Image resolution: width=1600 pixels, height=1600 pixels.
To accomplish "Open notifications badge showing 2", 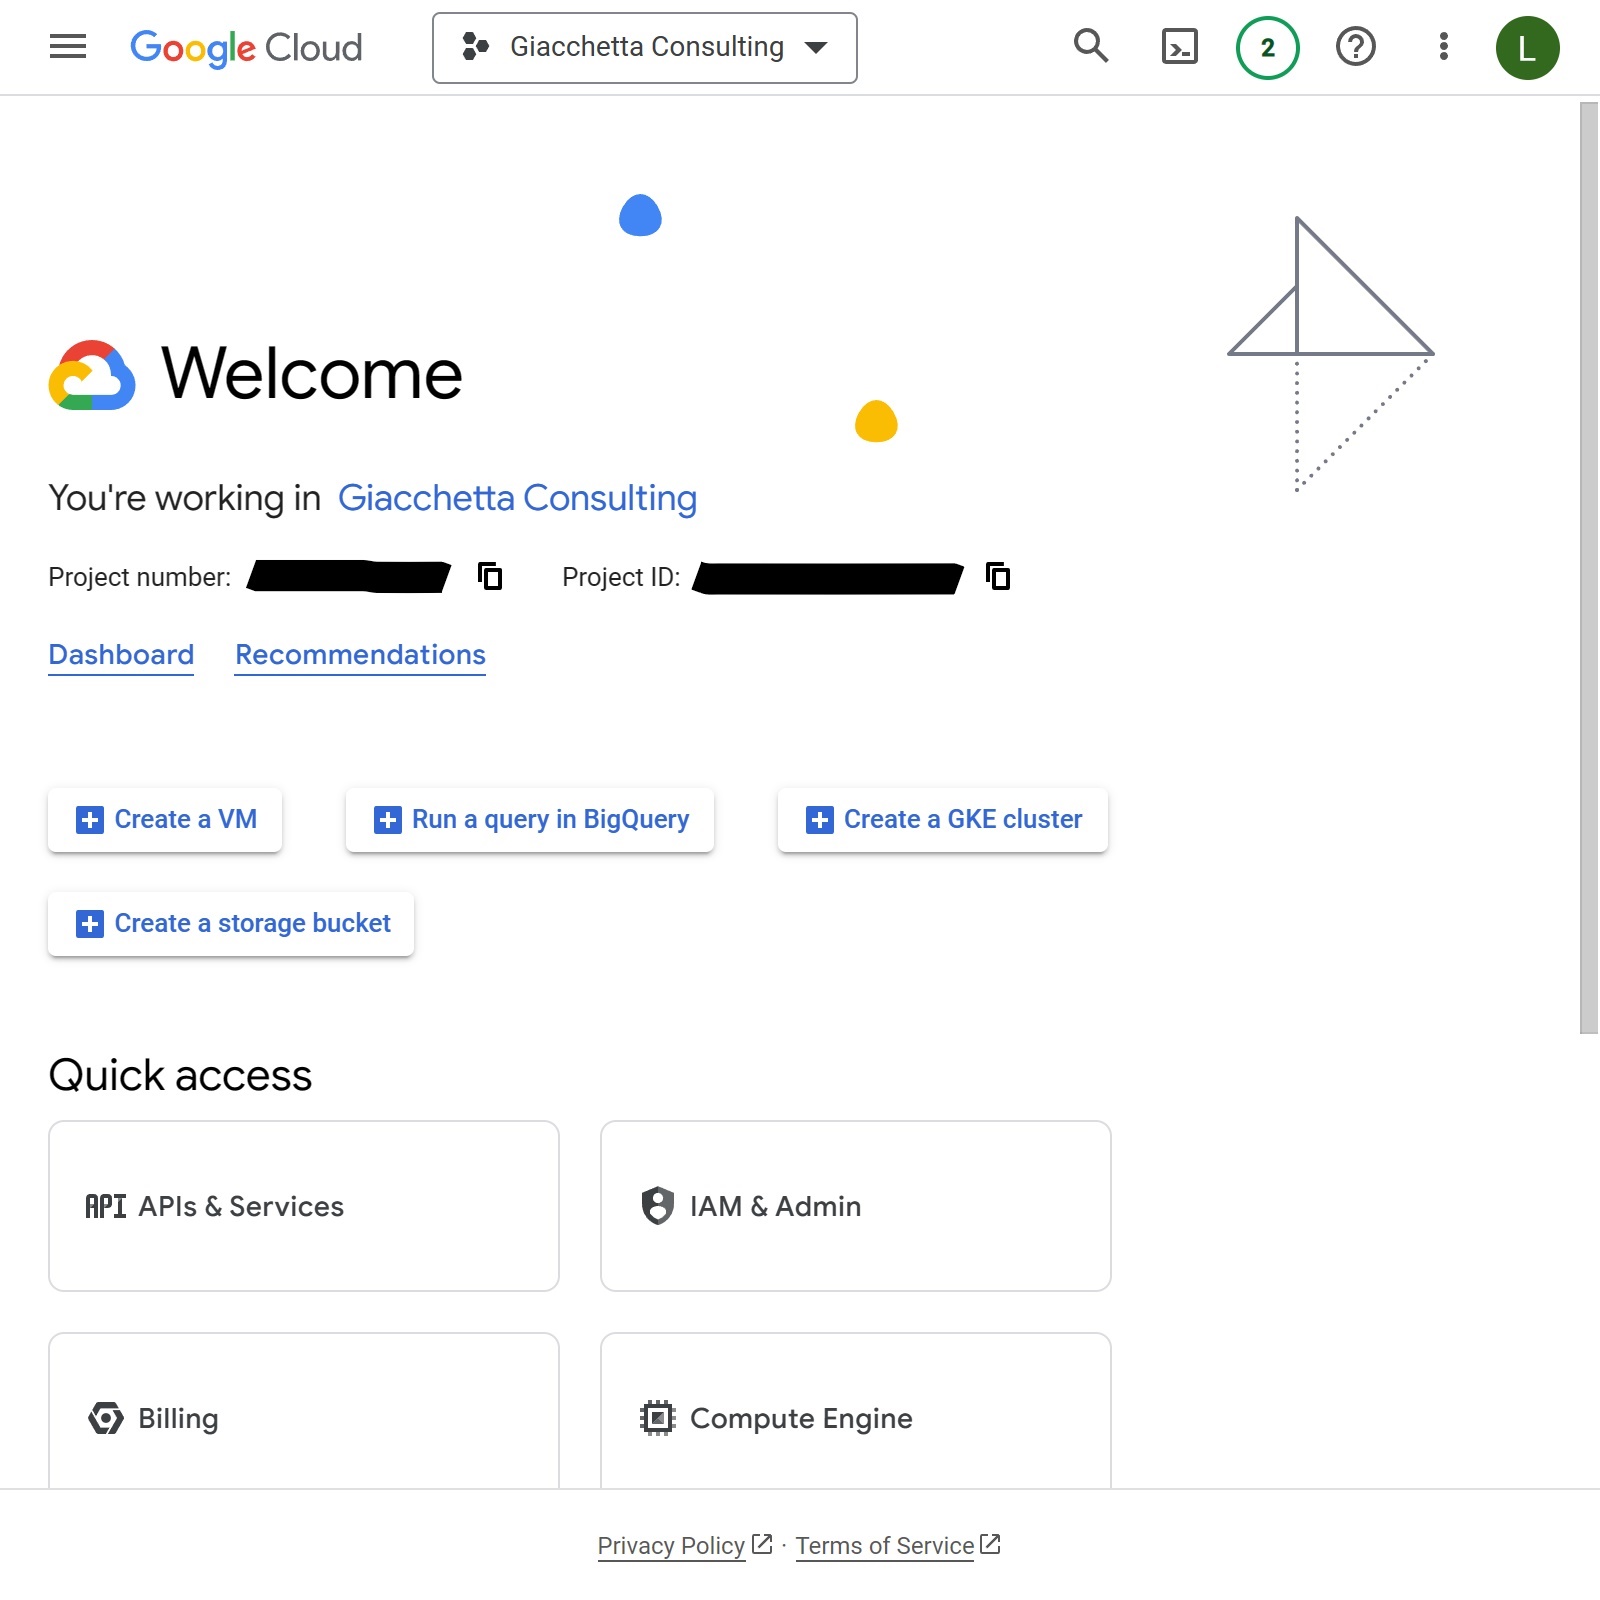I will click(x=1267, y=47).
